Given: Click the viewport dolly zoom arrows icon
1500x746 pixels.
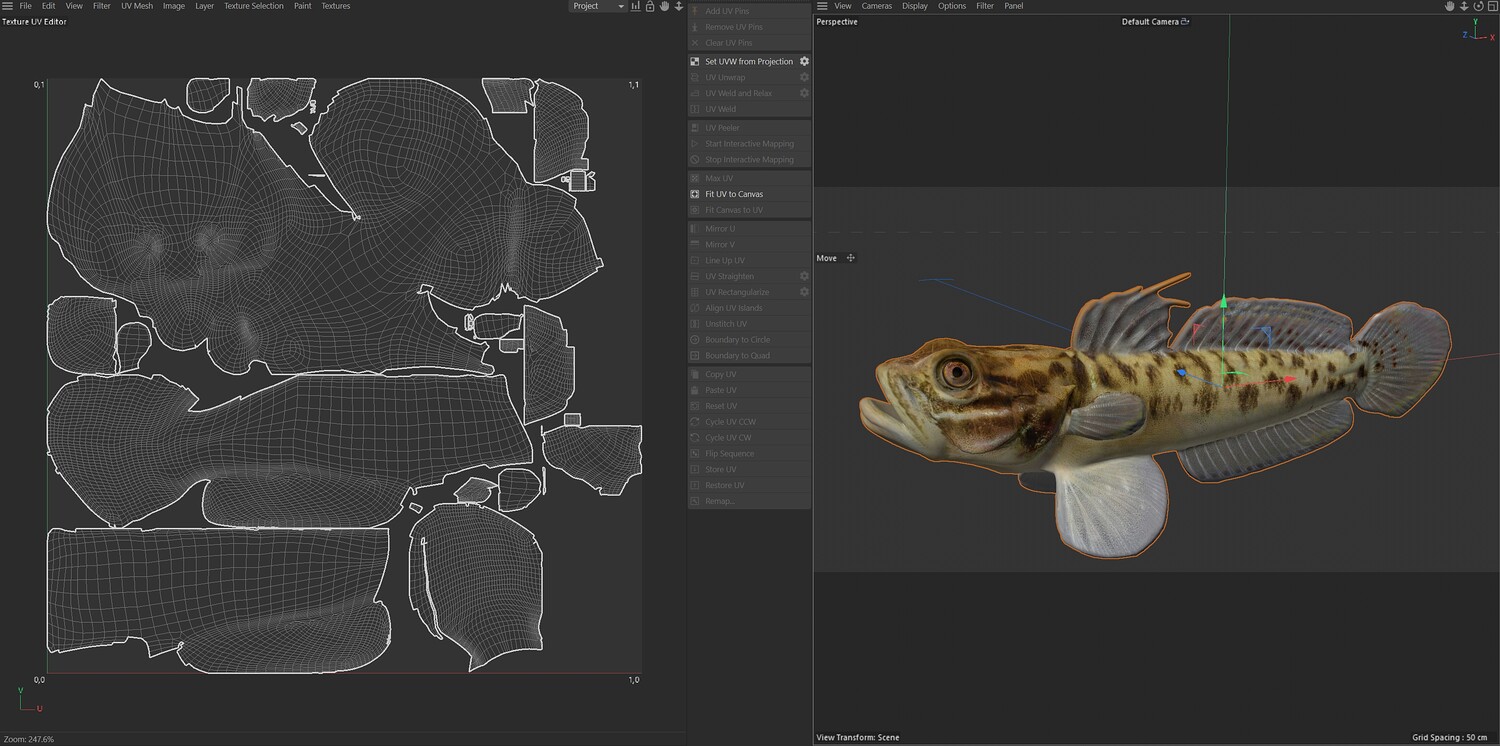Looking at the screenshot, I should (x=1463, y=6).
